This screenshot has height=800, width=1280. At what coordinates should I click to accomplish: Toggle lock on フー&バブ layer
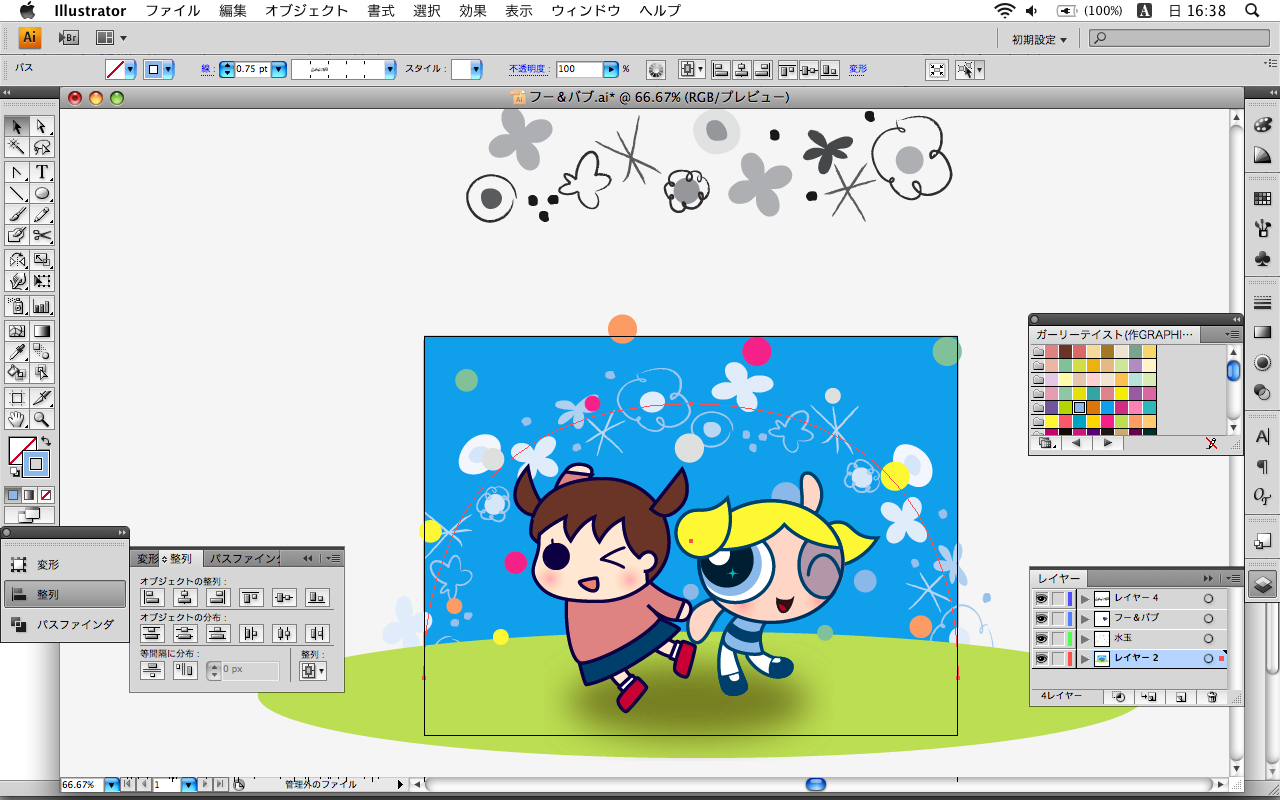tap(1058, 618)
